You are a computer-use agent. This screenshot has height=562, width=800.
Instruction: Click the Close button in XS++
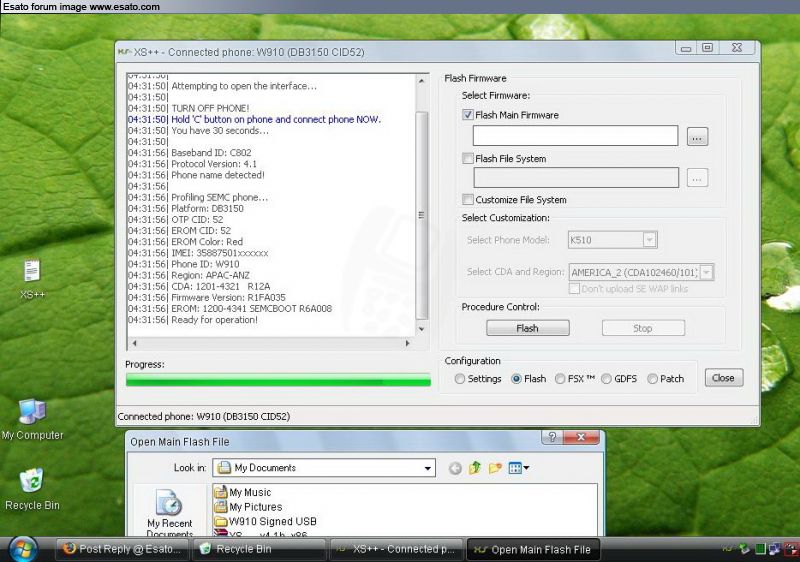723,378
